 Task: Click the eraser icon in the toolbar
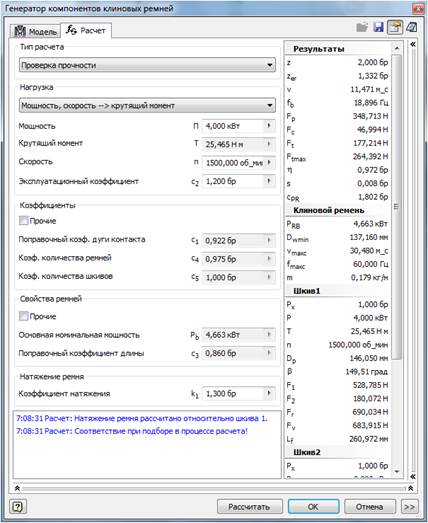[x=412, y=27]
